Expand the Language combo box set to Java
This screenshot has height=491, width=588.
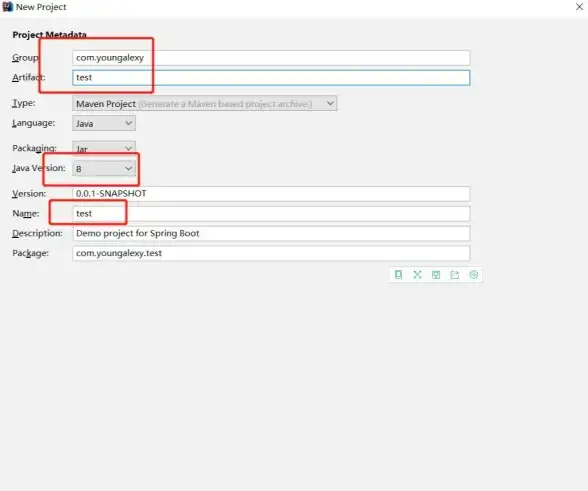point(104,123)
